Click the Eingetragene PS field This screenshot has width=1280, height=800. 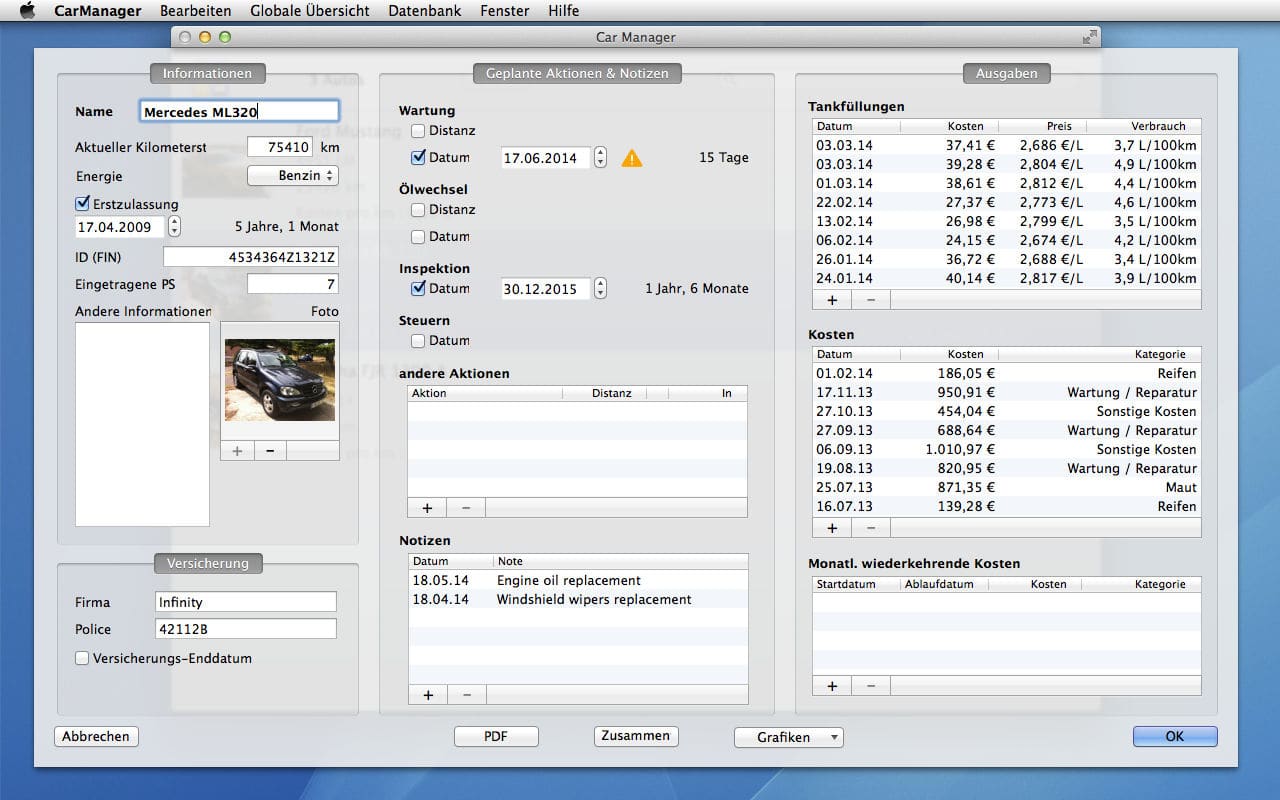[x=293, y=284]
